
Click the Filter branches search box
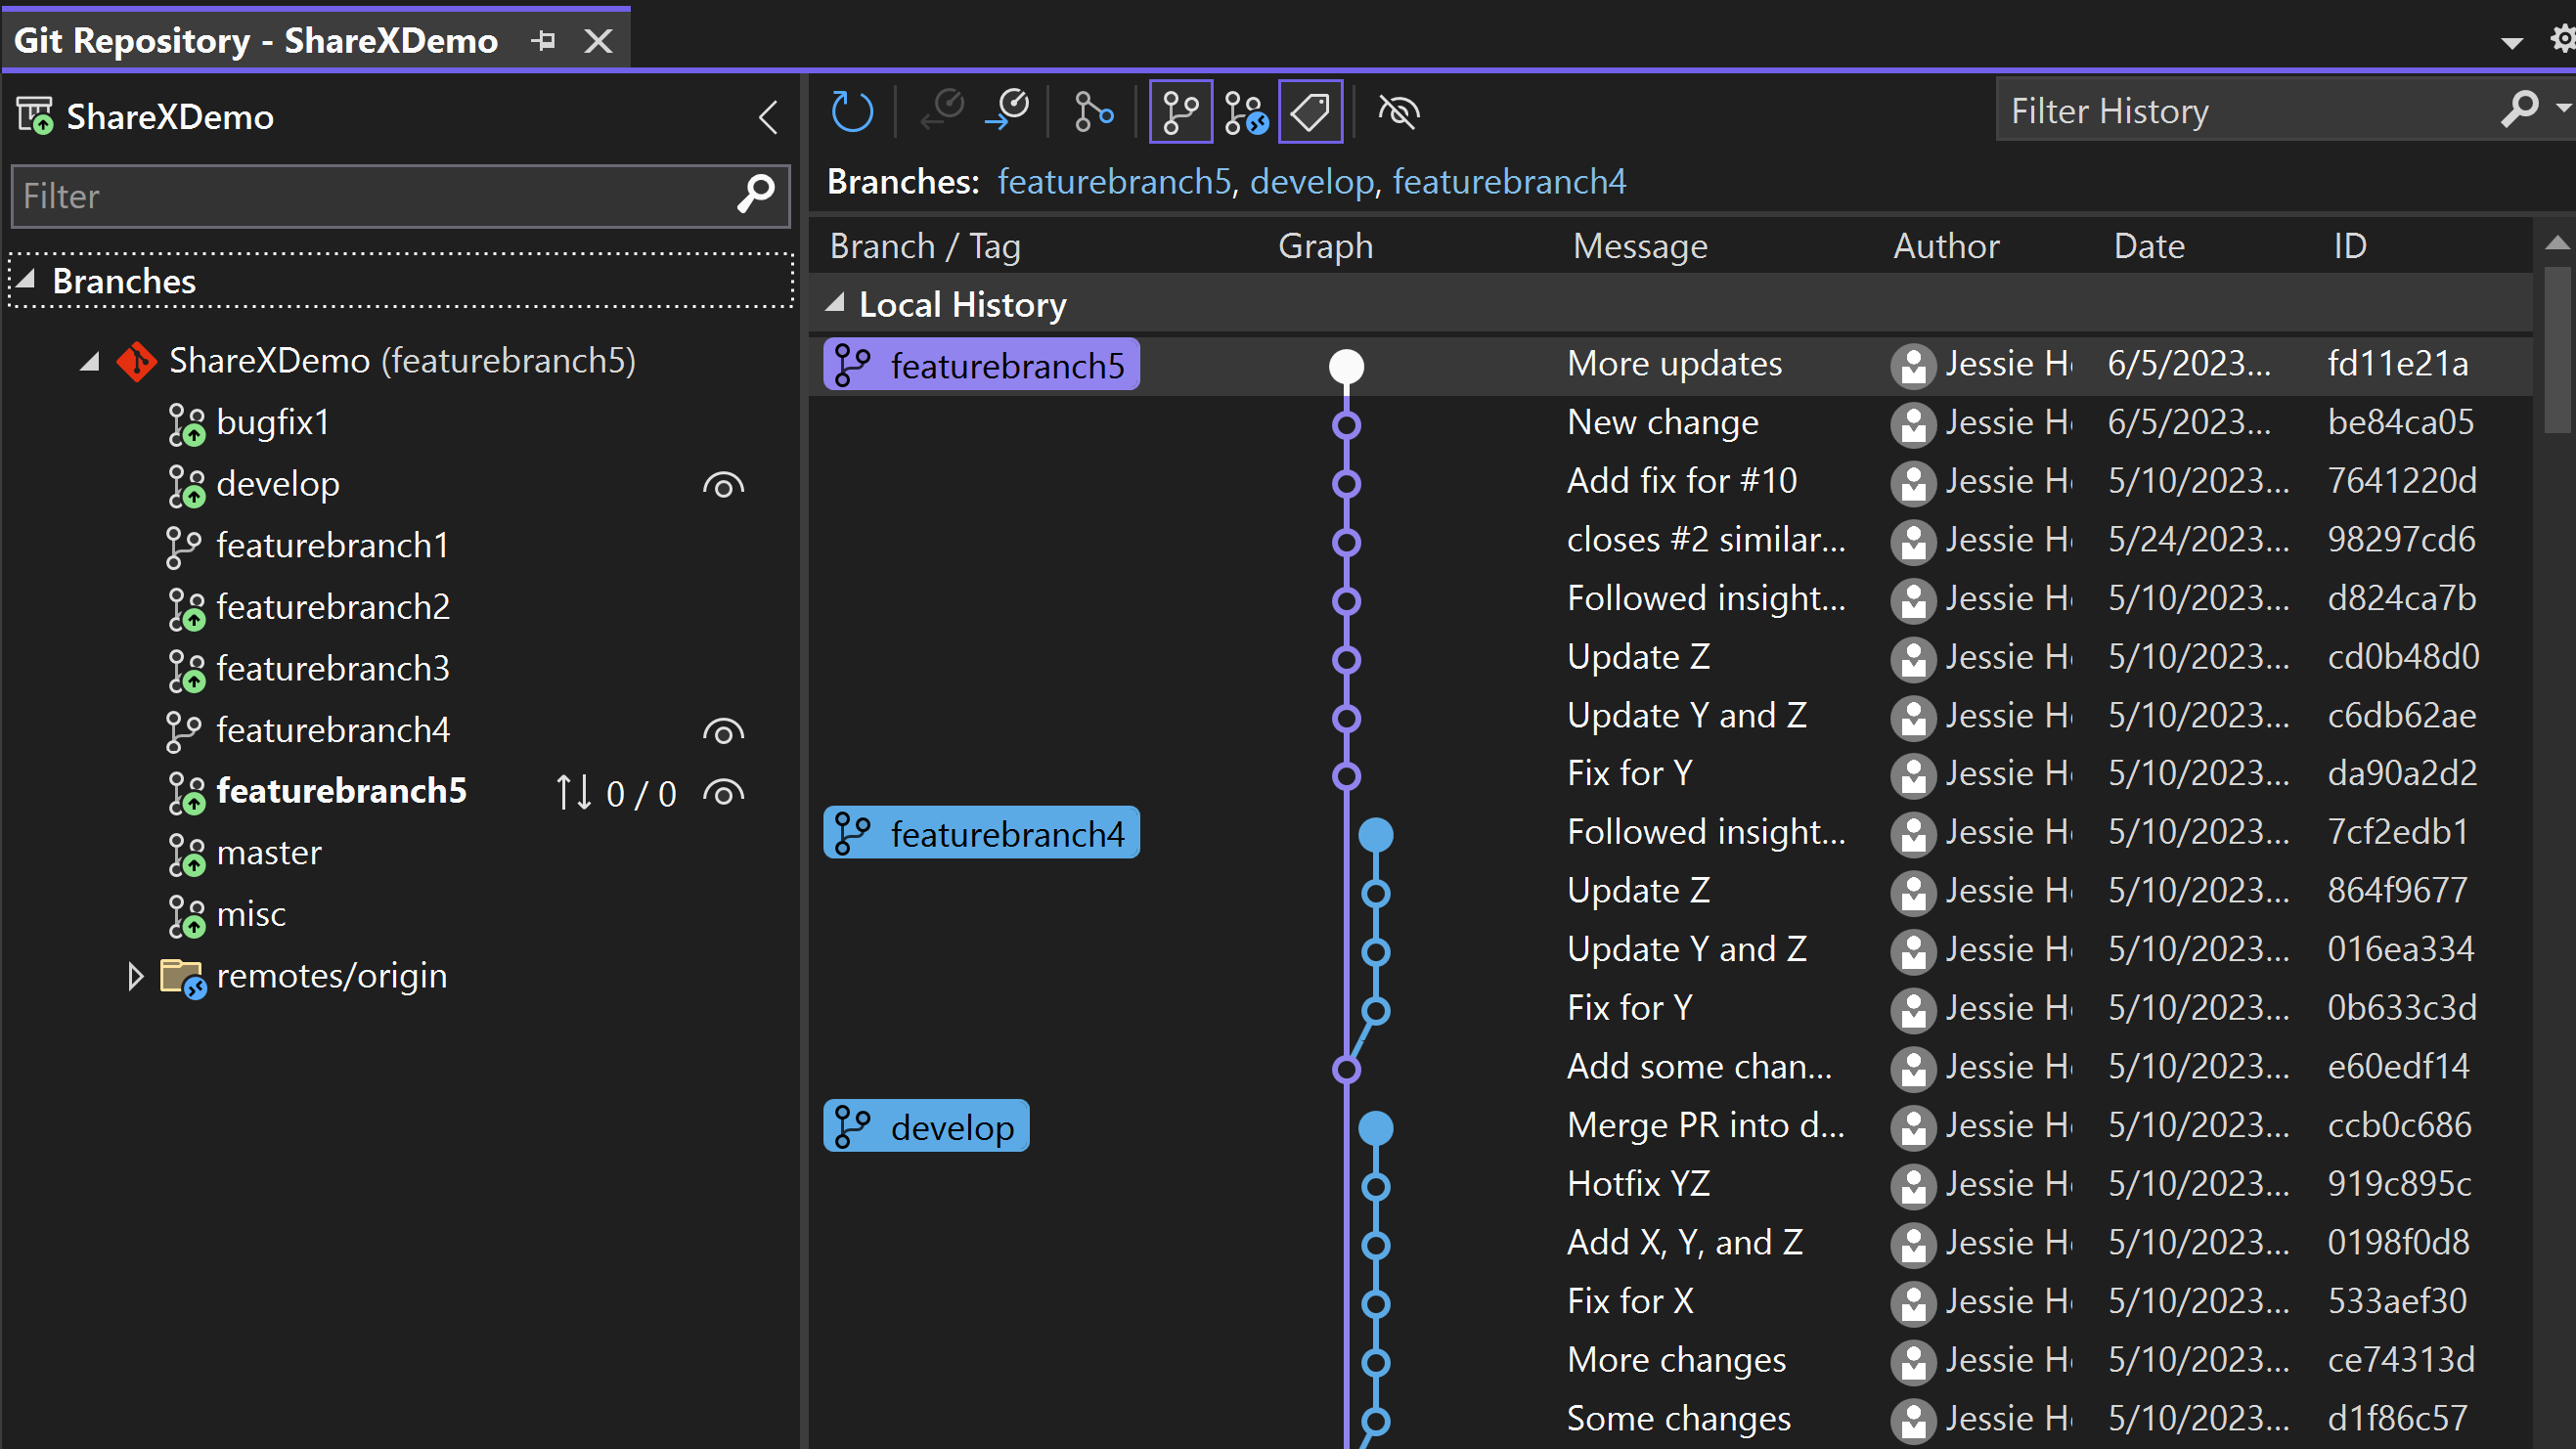(398, 195)
